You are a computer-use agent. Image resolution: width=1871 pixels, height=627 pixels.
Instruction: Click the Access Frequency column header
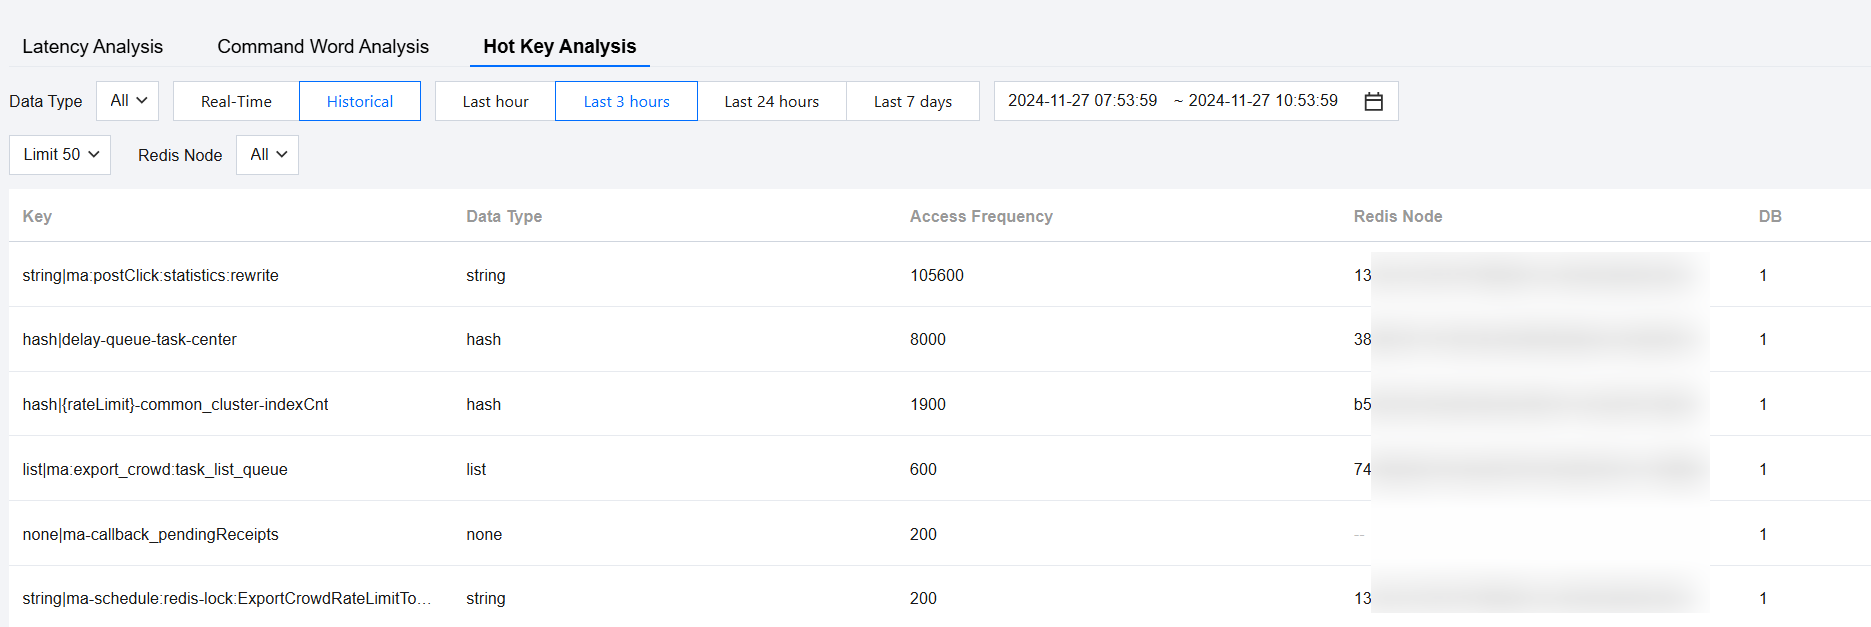tap(980, 216)
